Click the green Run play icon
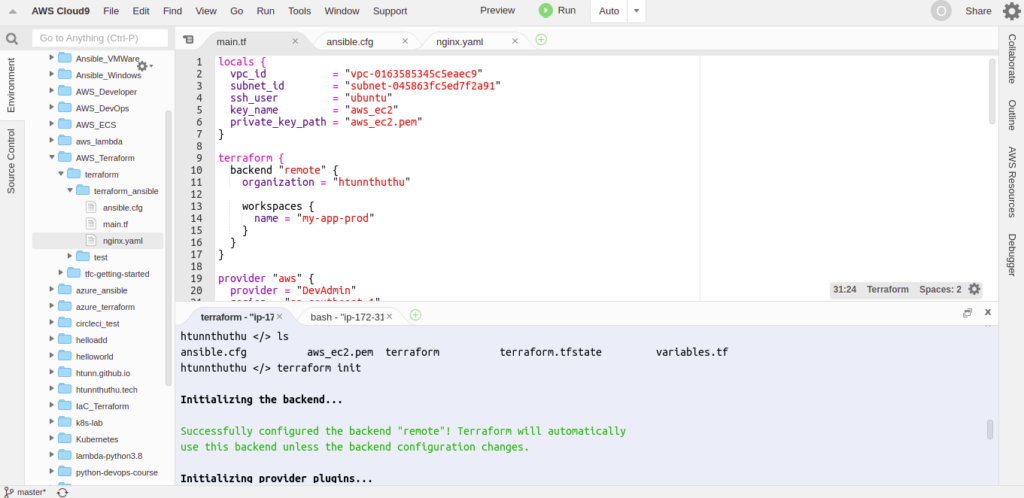 [x=545, y=10]
